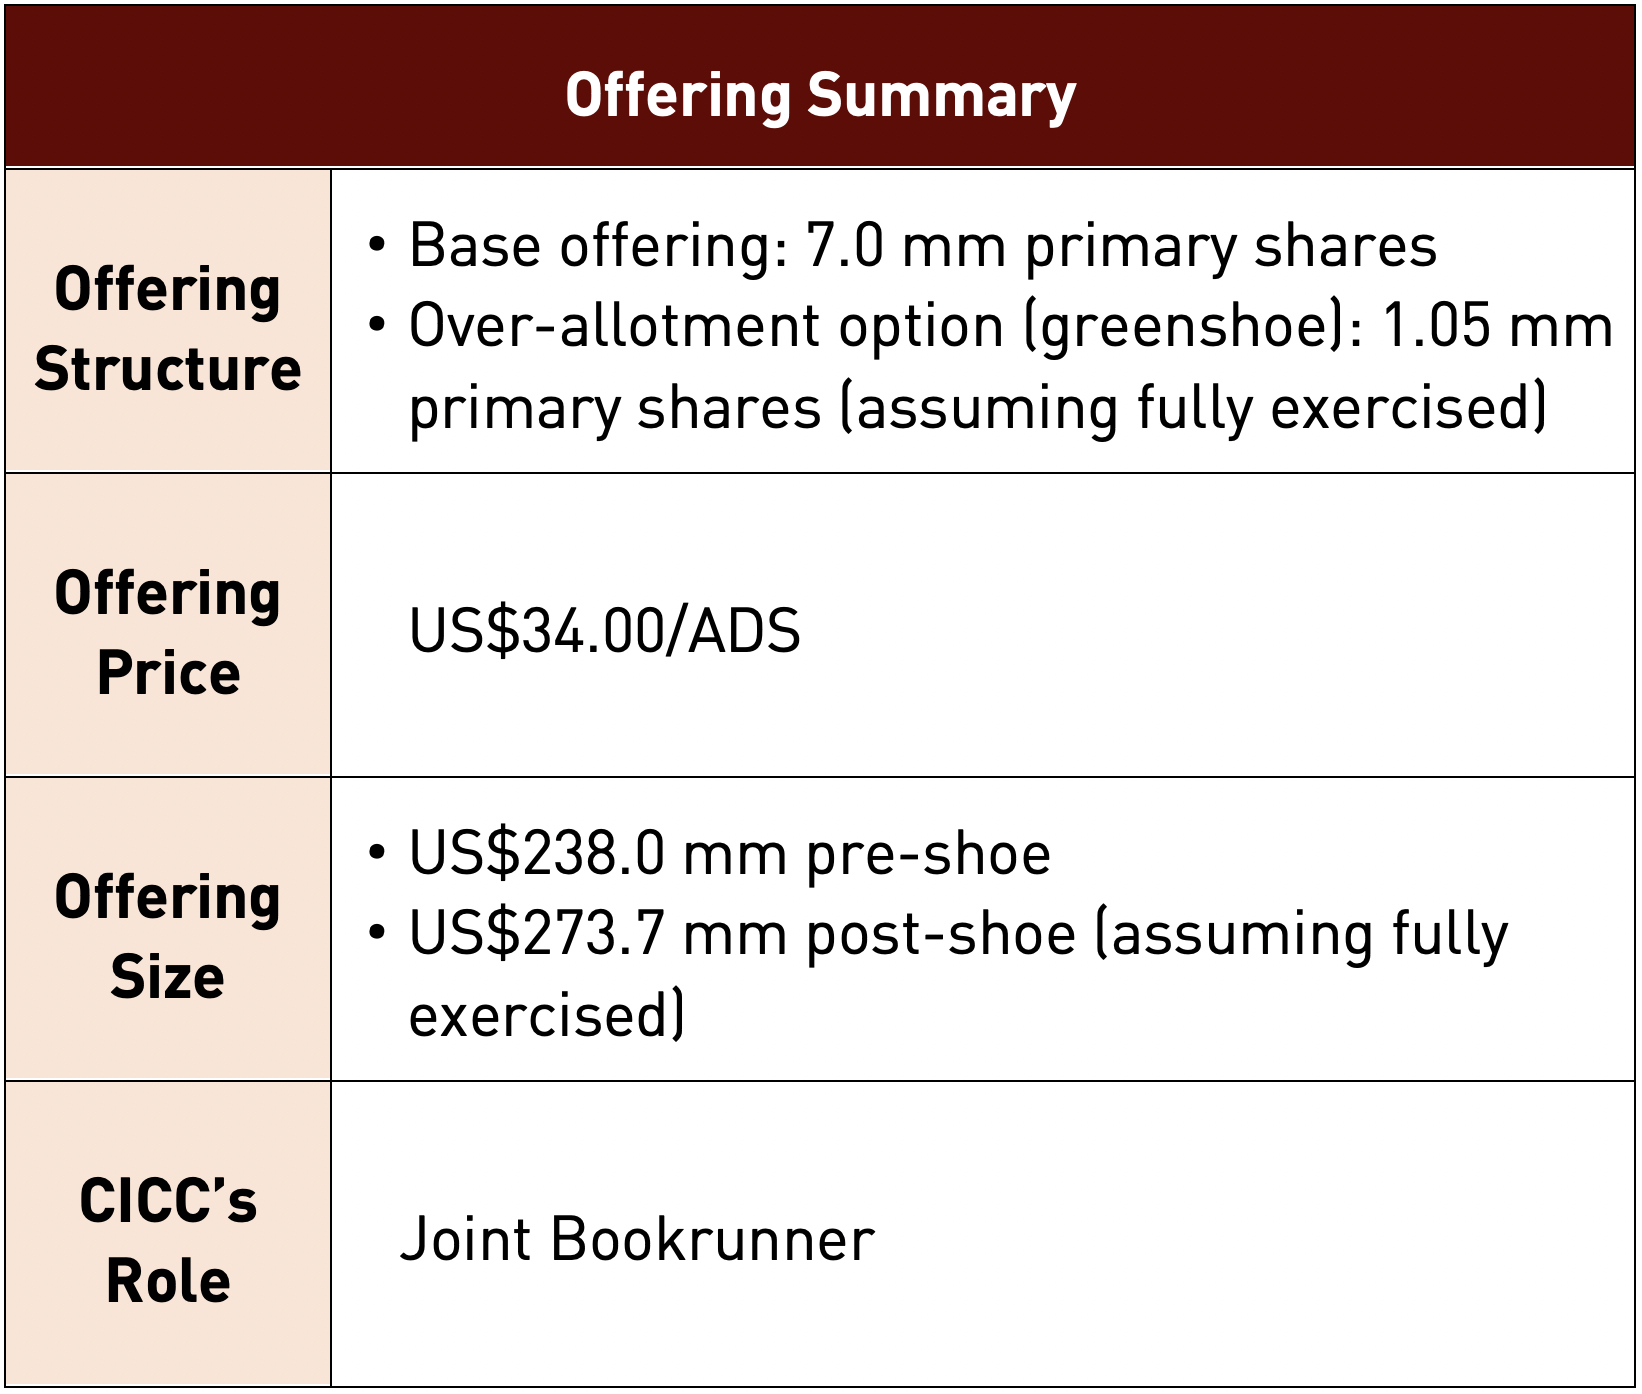Click the word post-shoe
Image resolution: width=1642 pixels, height=1394 pixels.
940,935
